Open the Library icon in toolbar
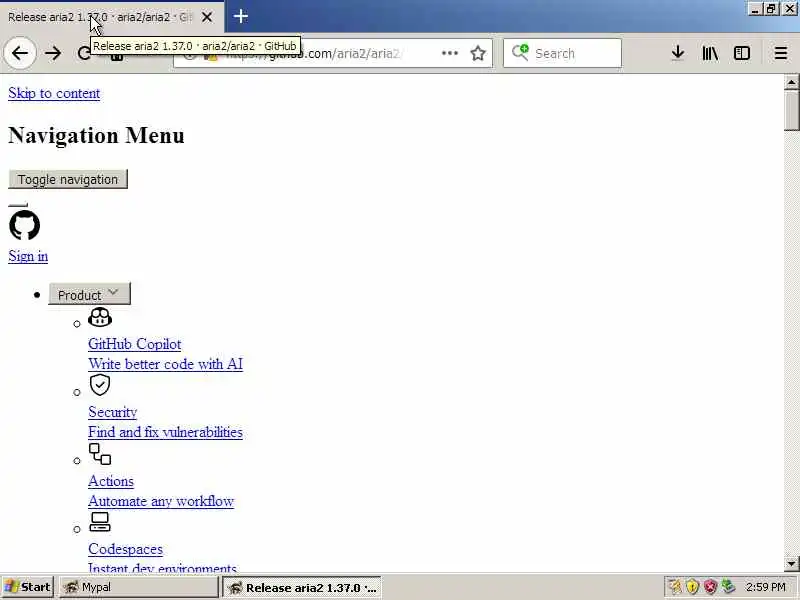 coord(710,53)
